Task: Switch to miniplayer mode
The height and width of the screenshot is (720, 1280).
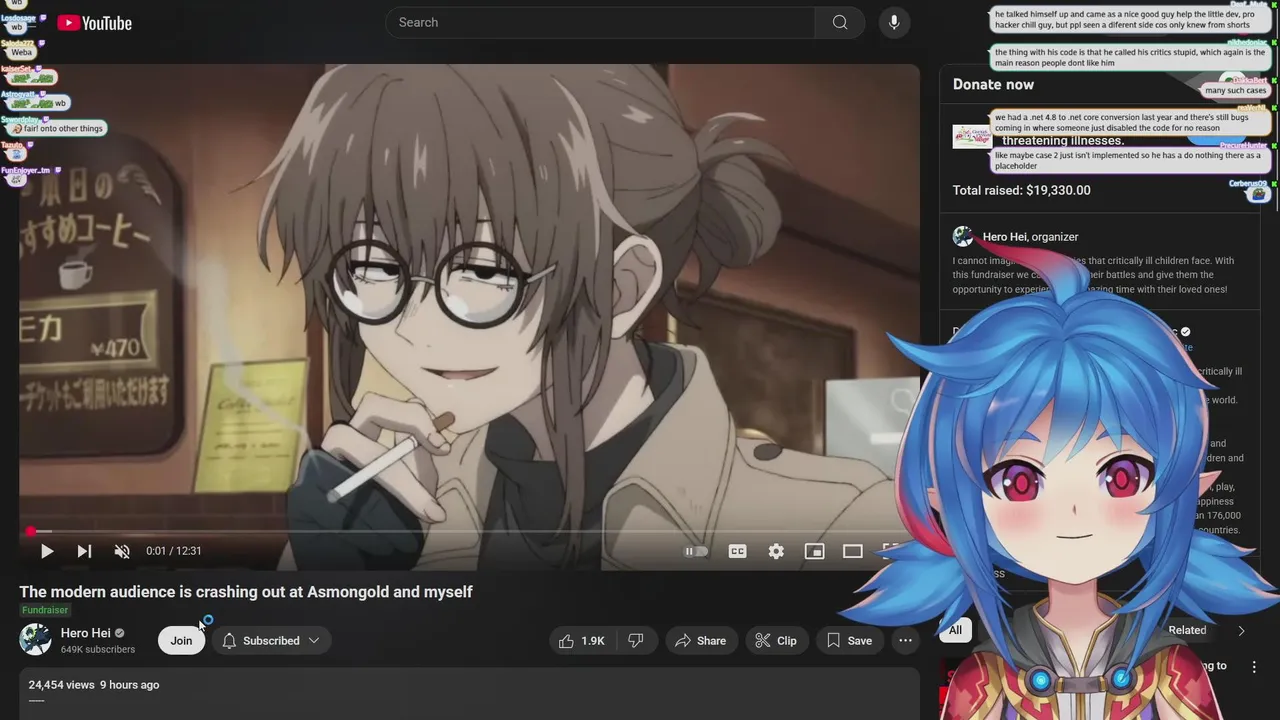Action: tap(815, 551)
